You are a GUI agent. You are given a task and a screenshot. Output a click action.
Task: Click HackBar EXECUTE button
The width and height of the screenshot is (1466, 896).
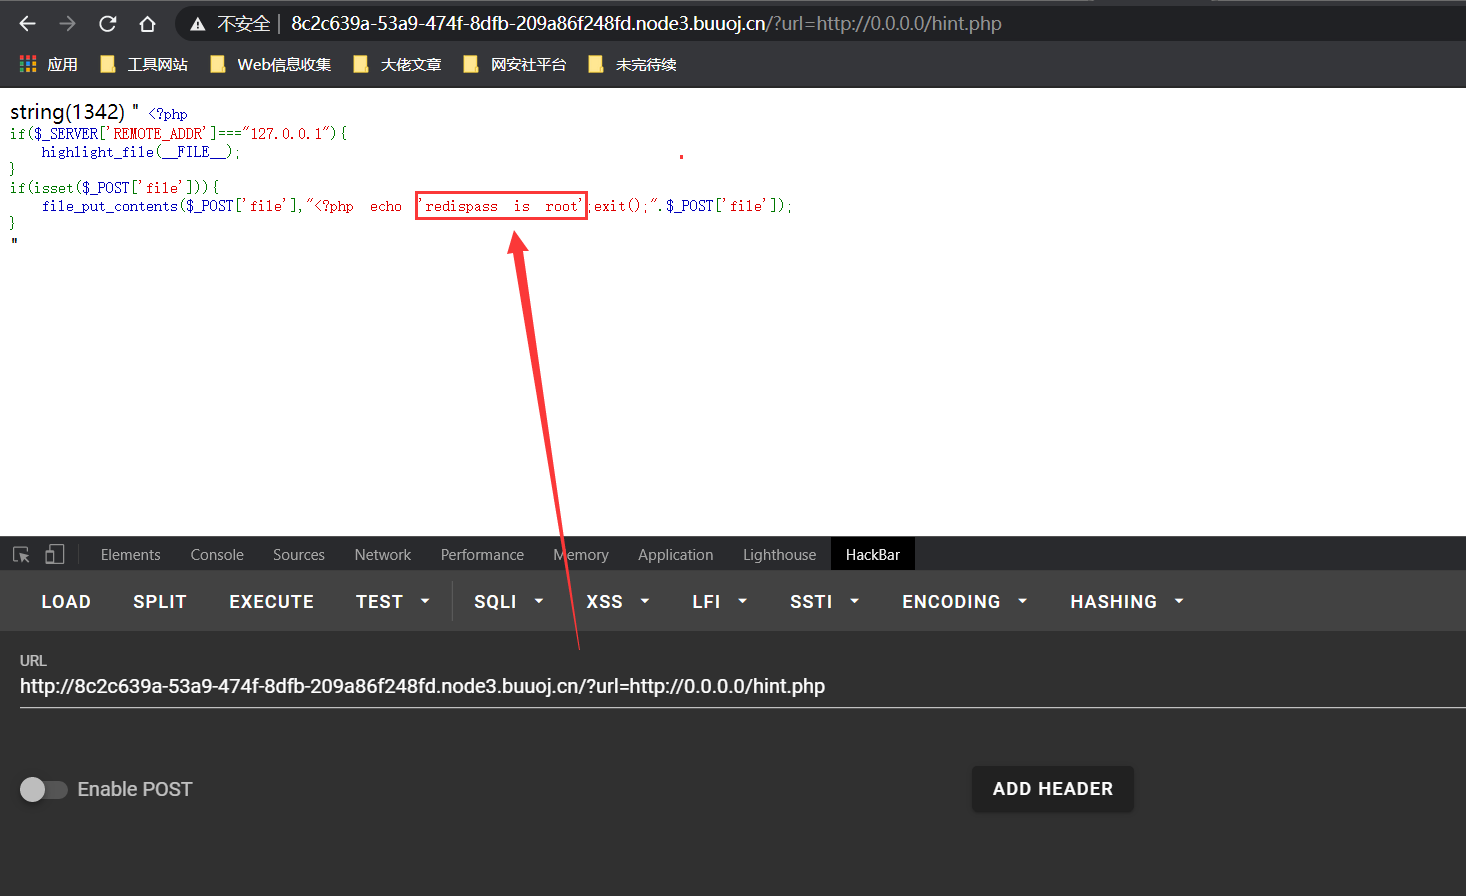pos(271,601)
